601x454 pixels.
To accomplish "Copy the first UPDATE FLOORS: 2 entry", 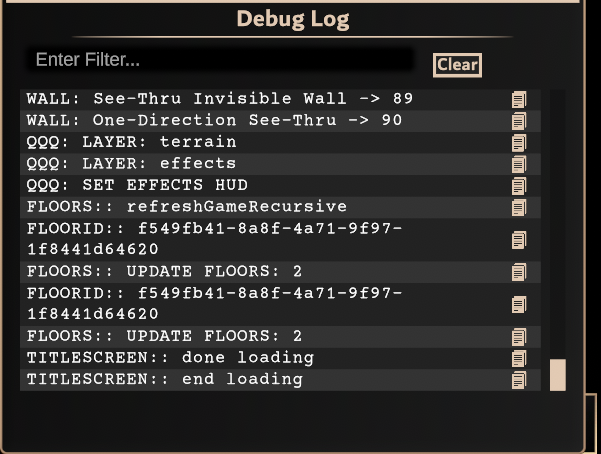I will click(519, 272).
